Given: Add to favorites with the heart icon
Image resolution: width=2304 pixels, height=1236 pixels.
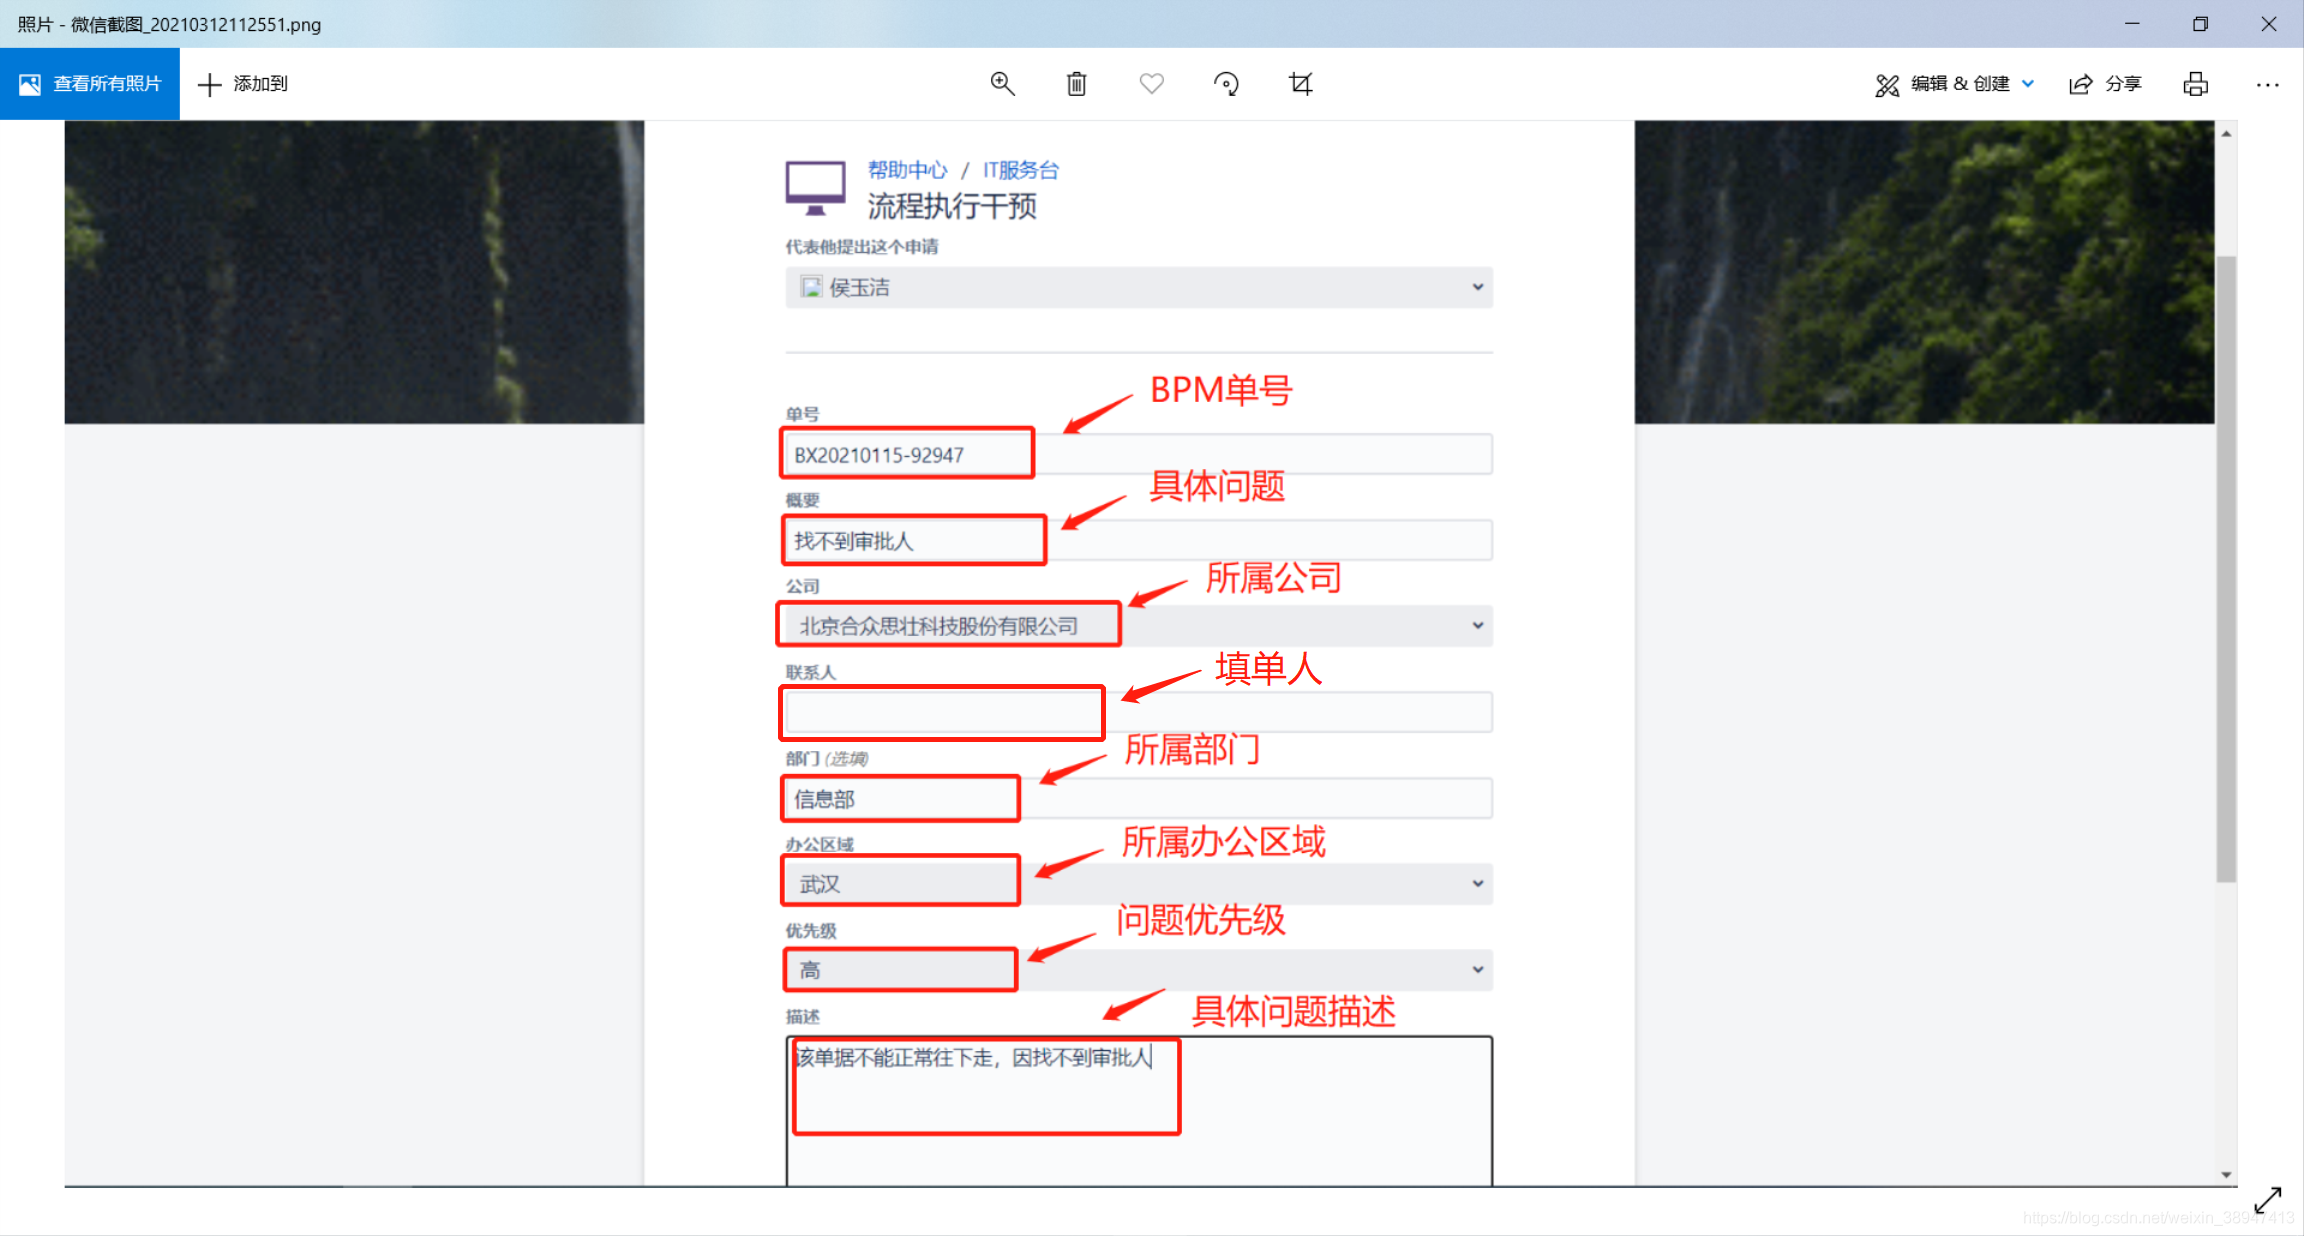Looking at the screenshot, I should [1151, 84].
